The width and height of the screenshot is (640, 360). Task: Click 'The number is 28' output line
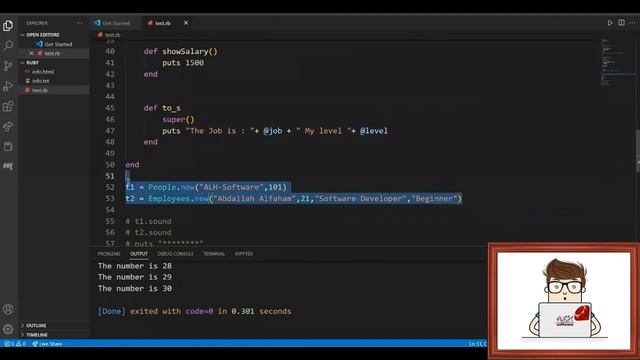point(135,266)
